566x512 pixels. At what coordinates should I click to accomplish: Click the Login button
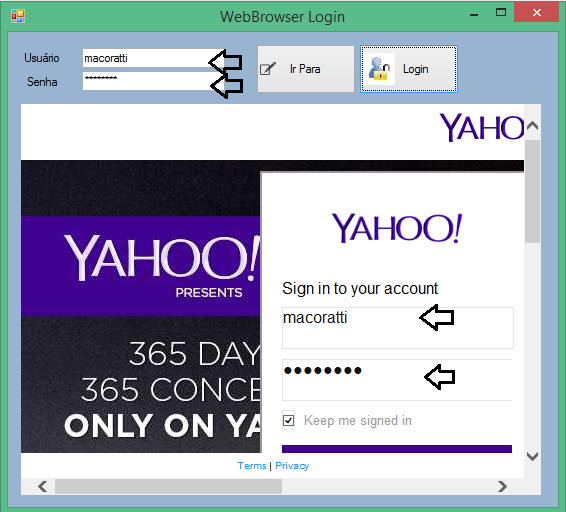tap(409, 69)
